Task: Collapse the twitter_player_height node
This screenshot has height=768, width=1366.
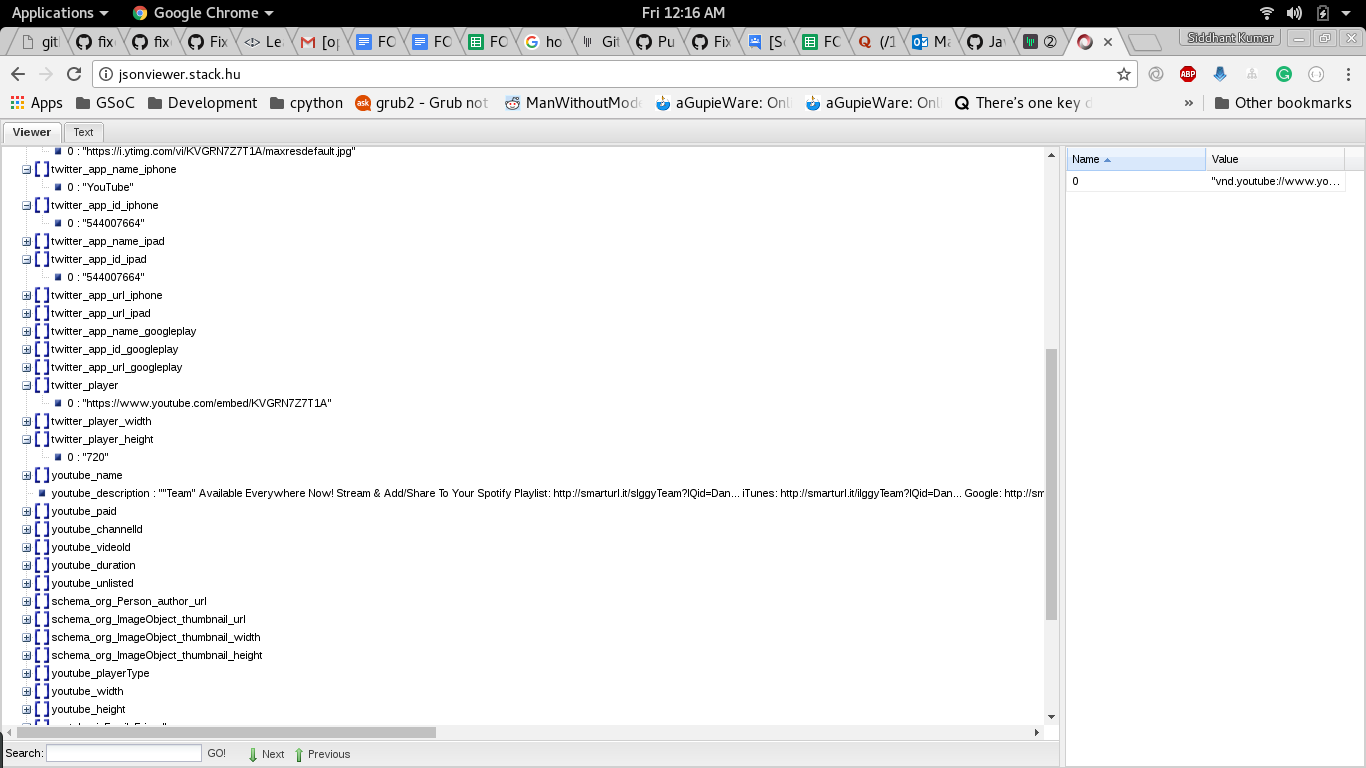Action: point(27,439)
